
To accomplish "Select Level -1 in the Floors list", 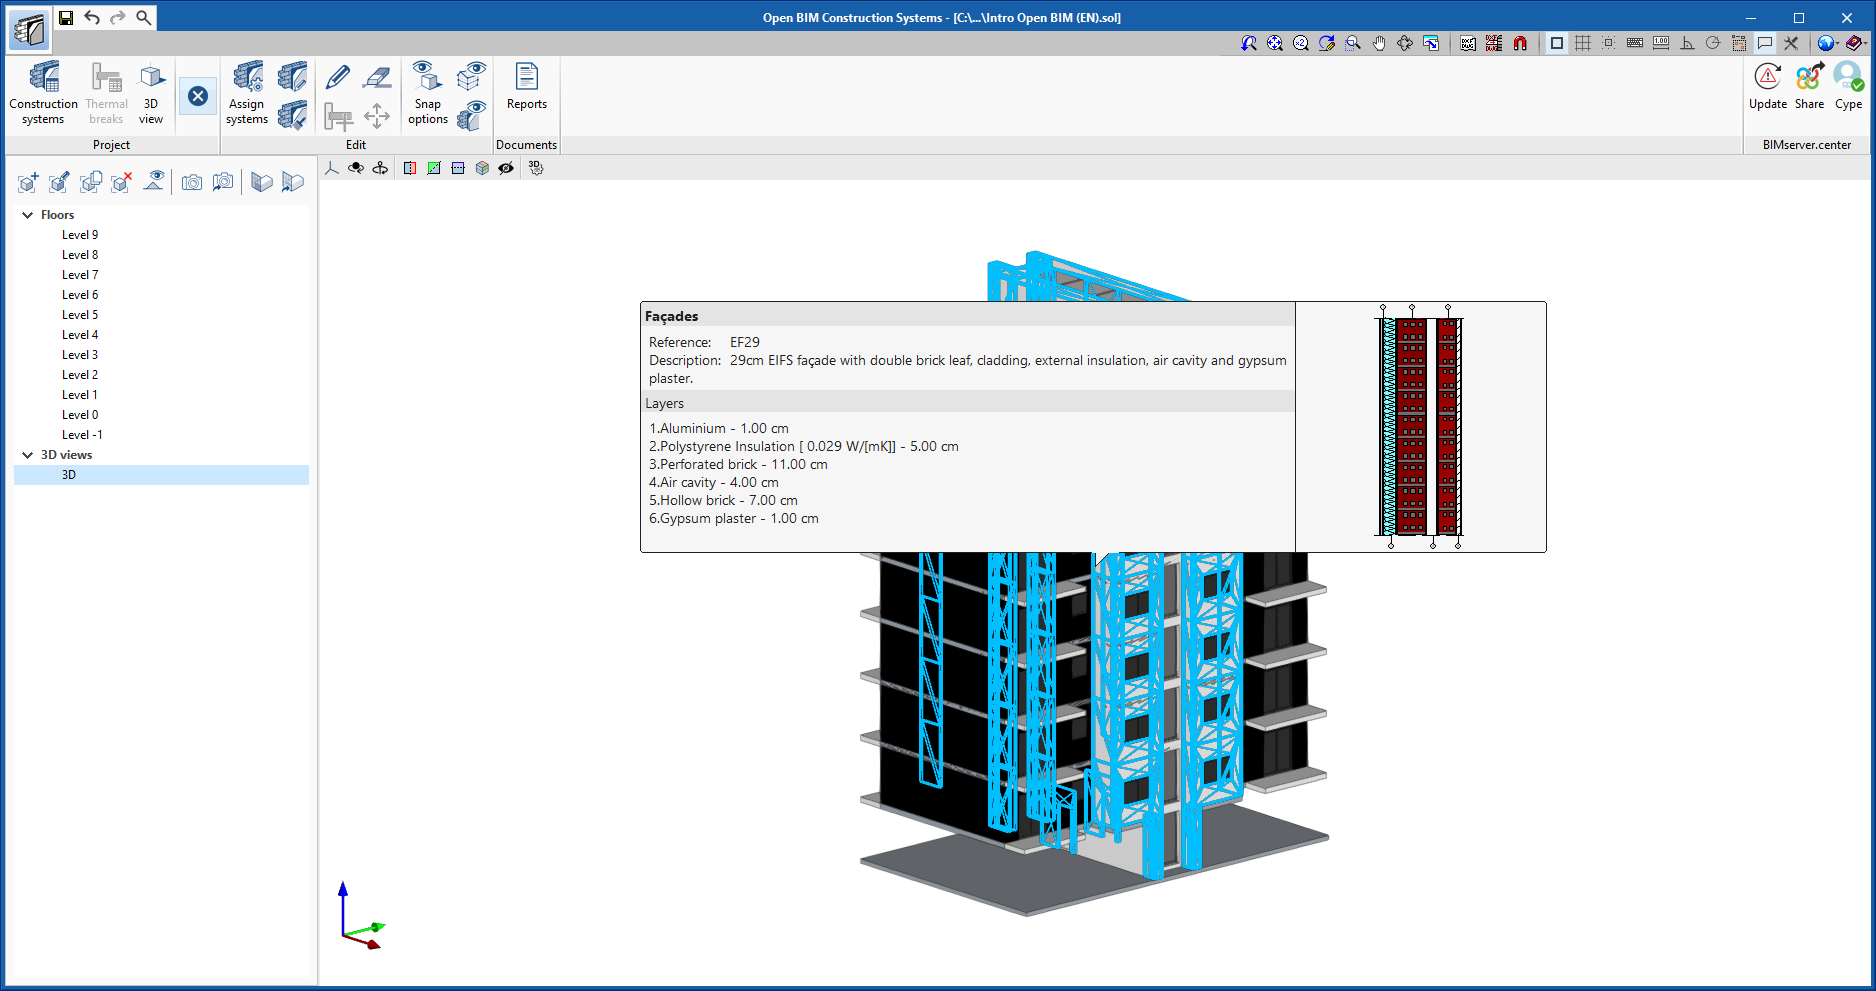I will pyautogui.click(x=82, y=435).
